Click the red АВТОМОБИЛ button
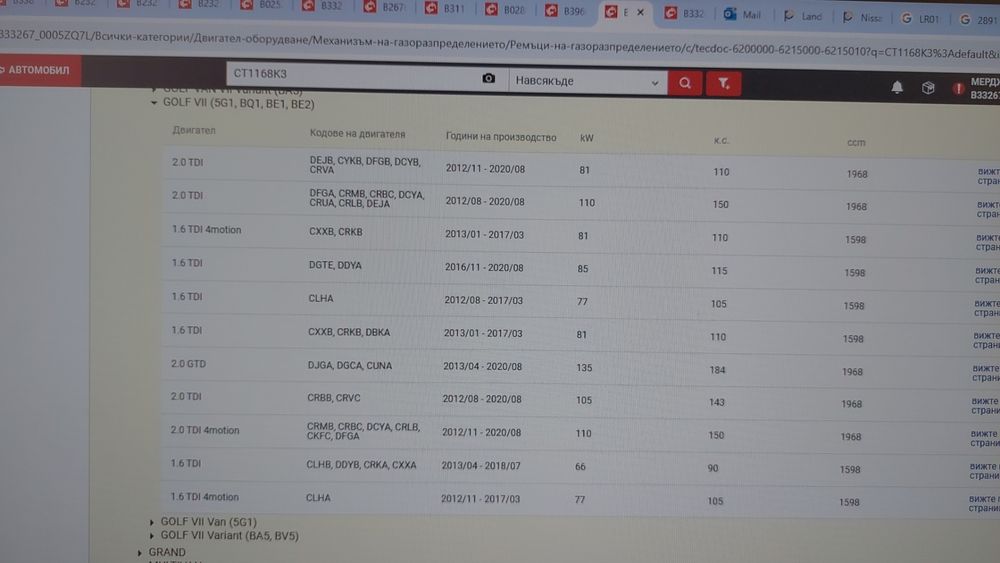The width and height of the screenshot is (1000, 563). 40,70
